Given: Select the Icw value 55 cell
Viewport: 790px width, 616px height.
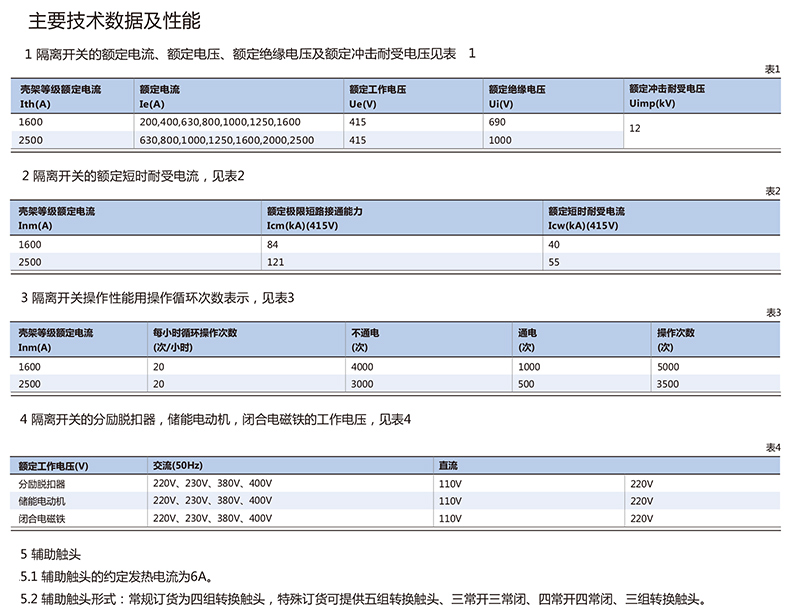Looking at the screenshot, I should coord(555,261).
